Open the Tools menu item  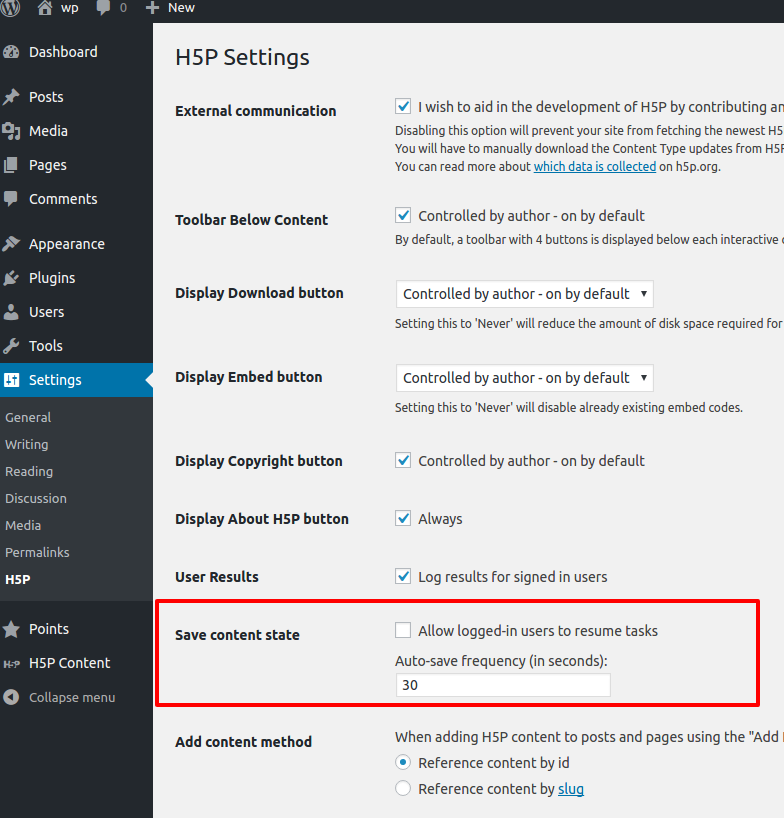(x=46, y=346)
